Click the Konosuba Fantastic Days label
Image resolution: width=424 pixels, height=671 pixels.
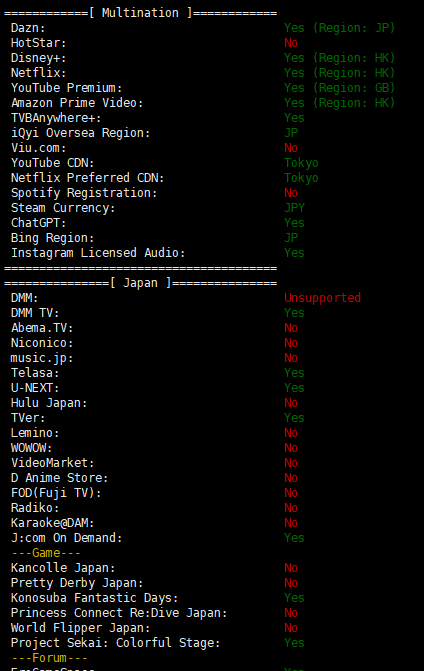click(95, 598)
